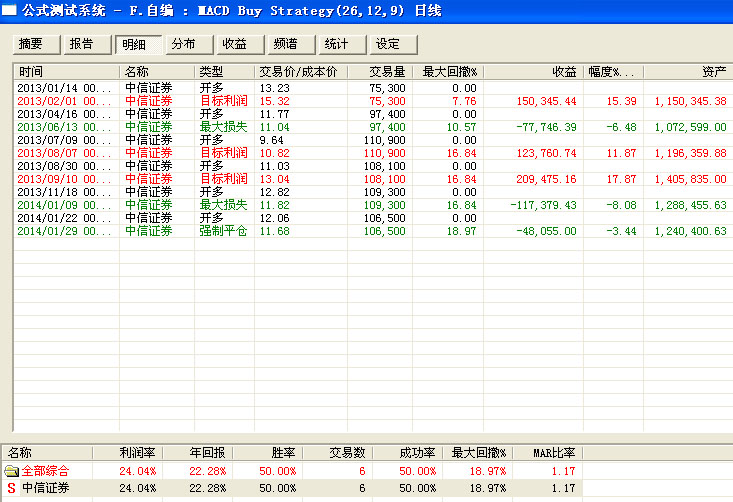Click the profit value 209,475.16

pyautogui.click(x=546, y=179)
